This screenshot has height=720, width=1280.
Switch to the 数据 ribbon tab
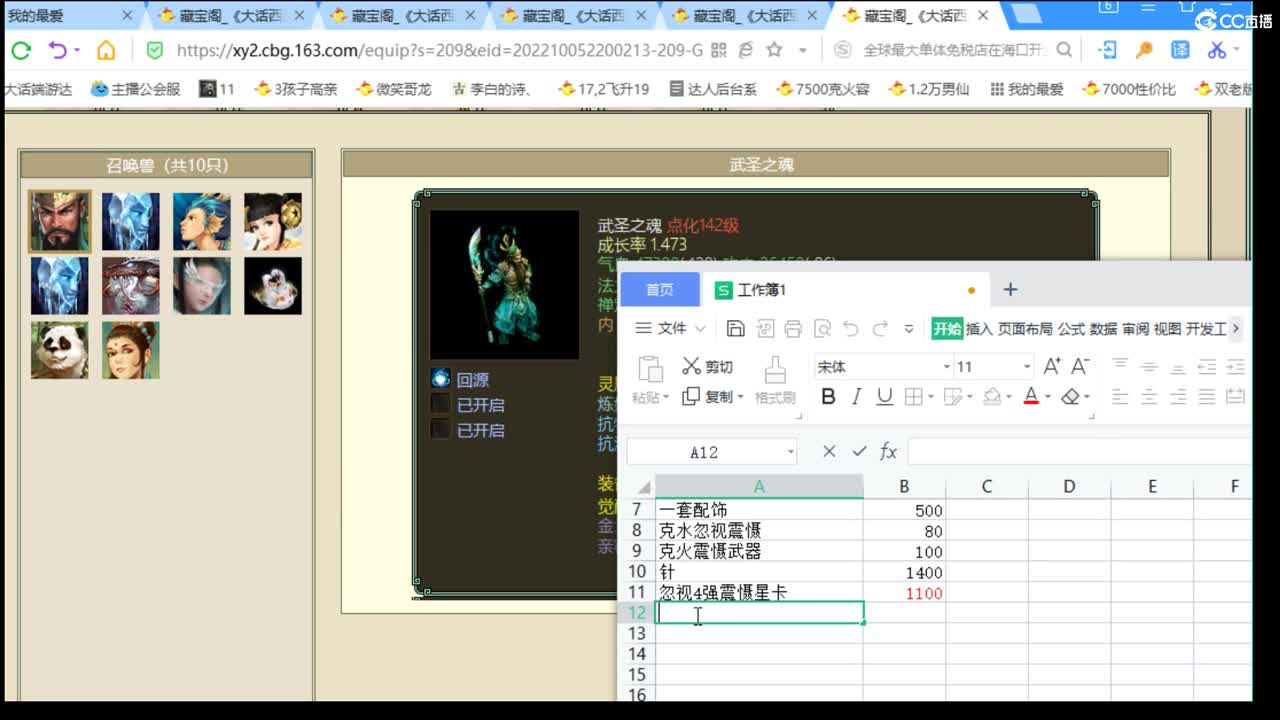point(1103,328)
